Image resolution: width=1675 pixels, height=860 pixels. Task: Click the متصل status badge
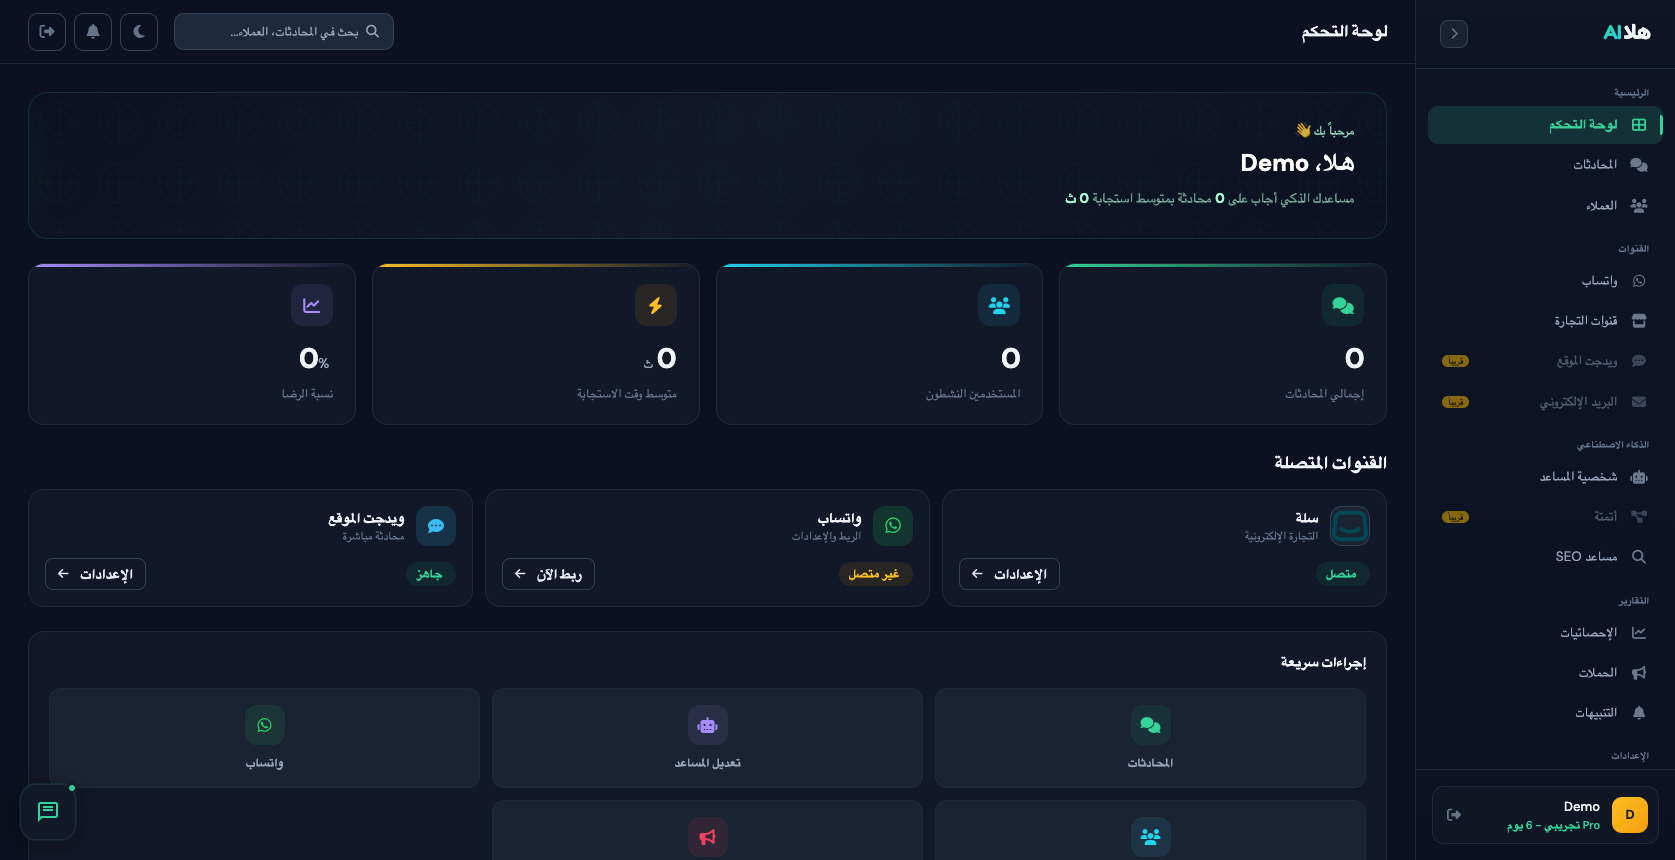pos(1341,574)
